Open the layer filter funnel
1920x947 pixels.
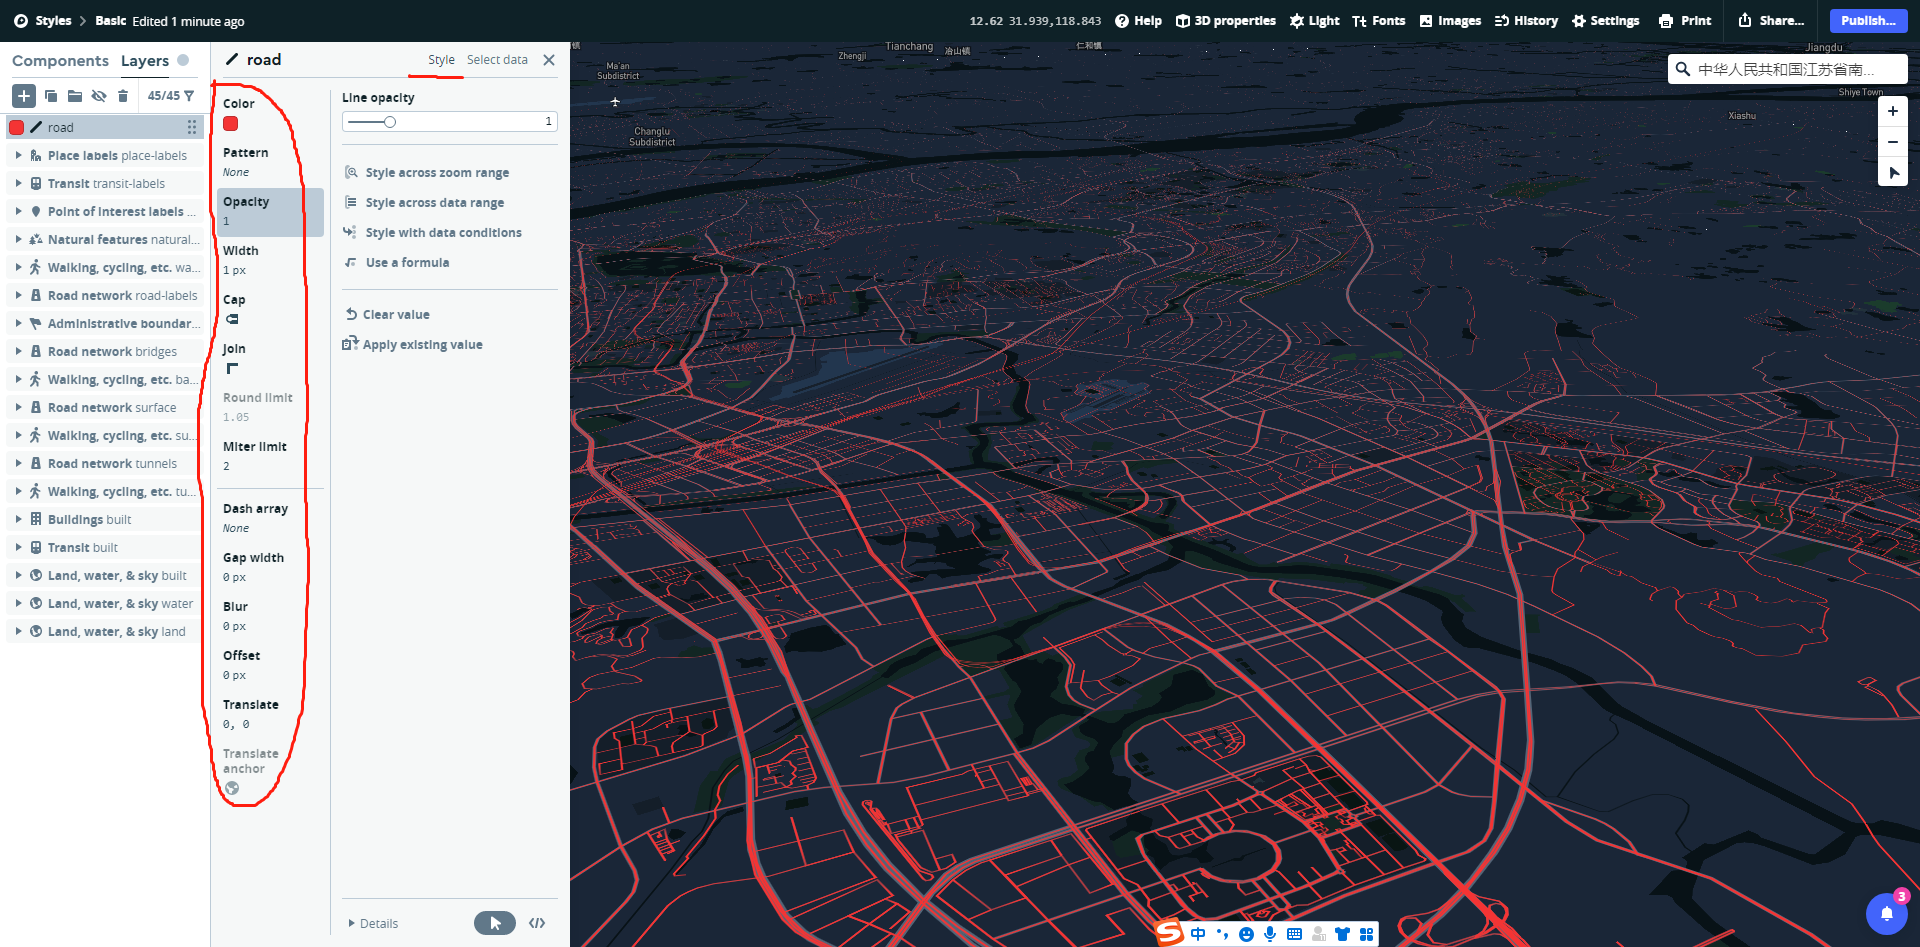(189, 96)
